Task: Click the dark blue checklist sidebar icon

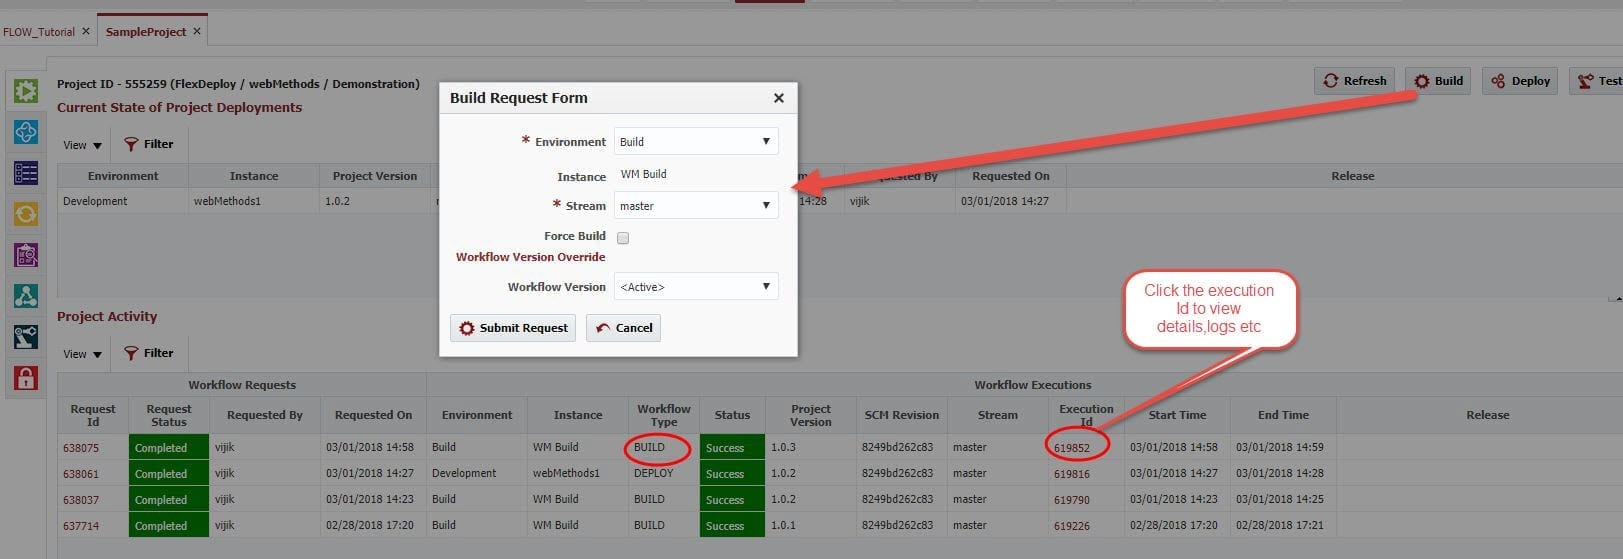Action: (x=26, y=173)
